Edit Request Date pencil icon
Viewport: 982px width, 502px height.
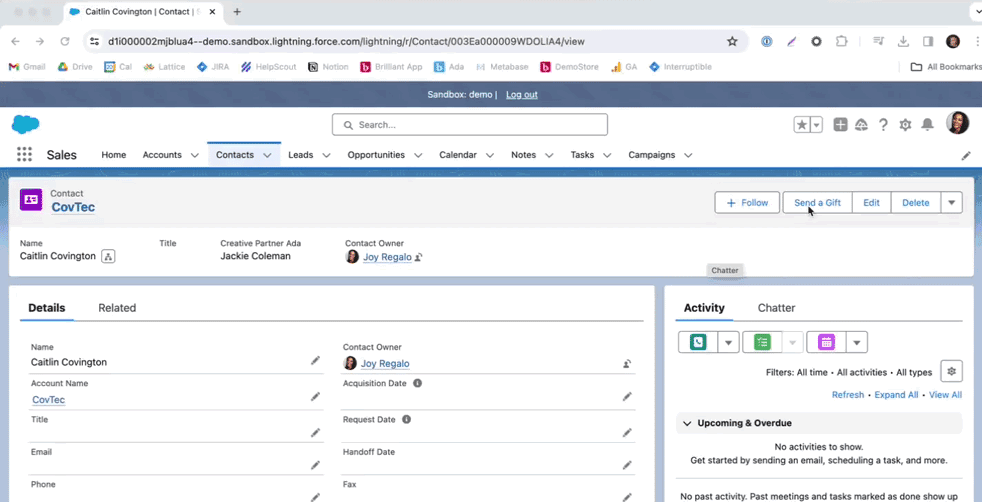[627, 433]
